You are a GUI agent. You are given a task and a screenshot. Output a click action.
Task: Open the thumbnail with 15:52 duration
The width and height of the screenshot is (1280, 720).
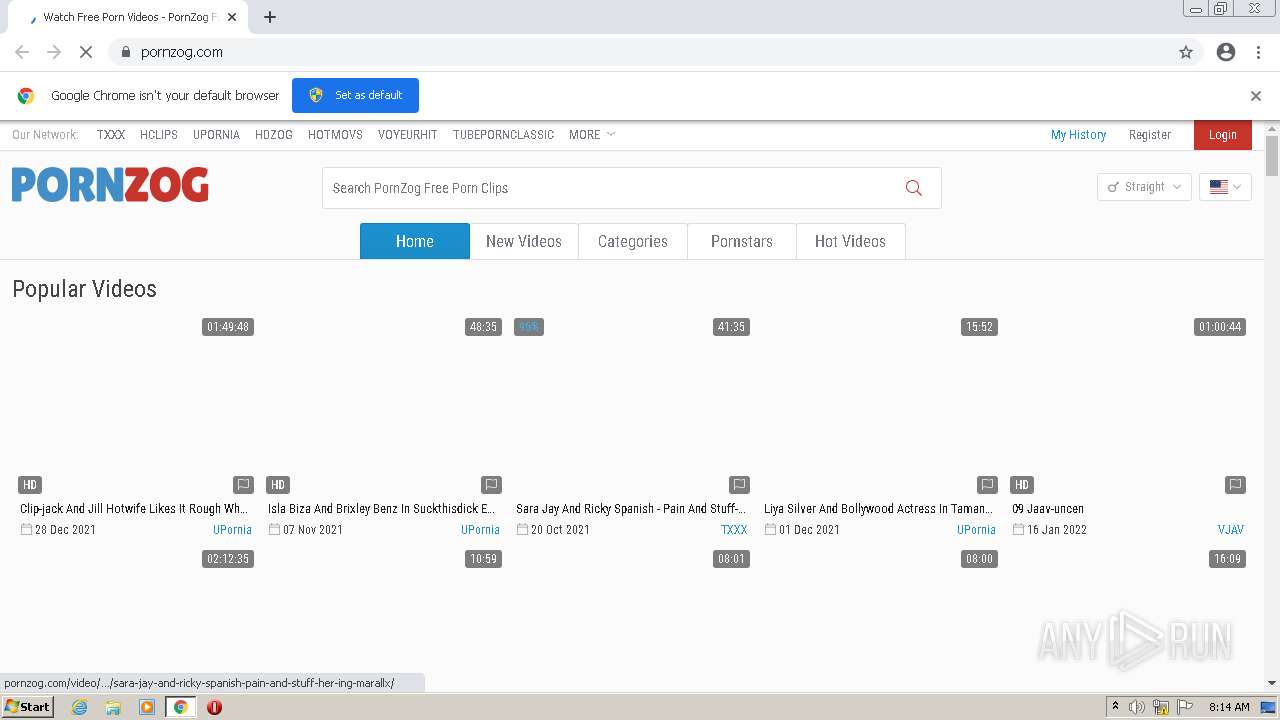pos(880,406)
